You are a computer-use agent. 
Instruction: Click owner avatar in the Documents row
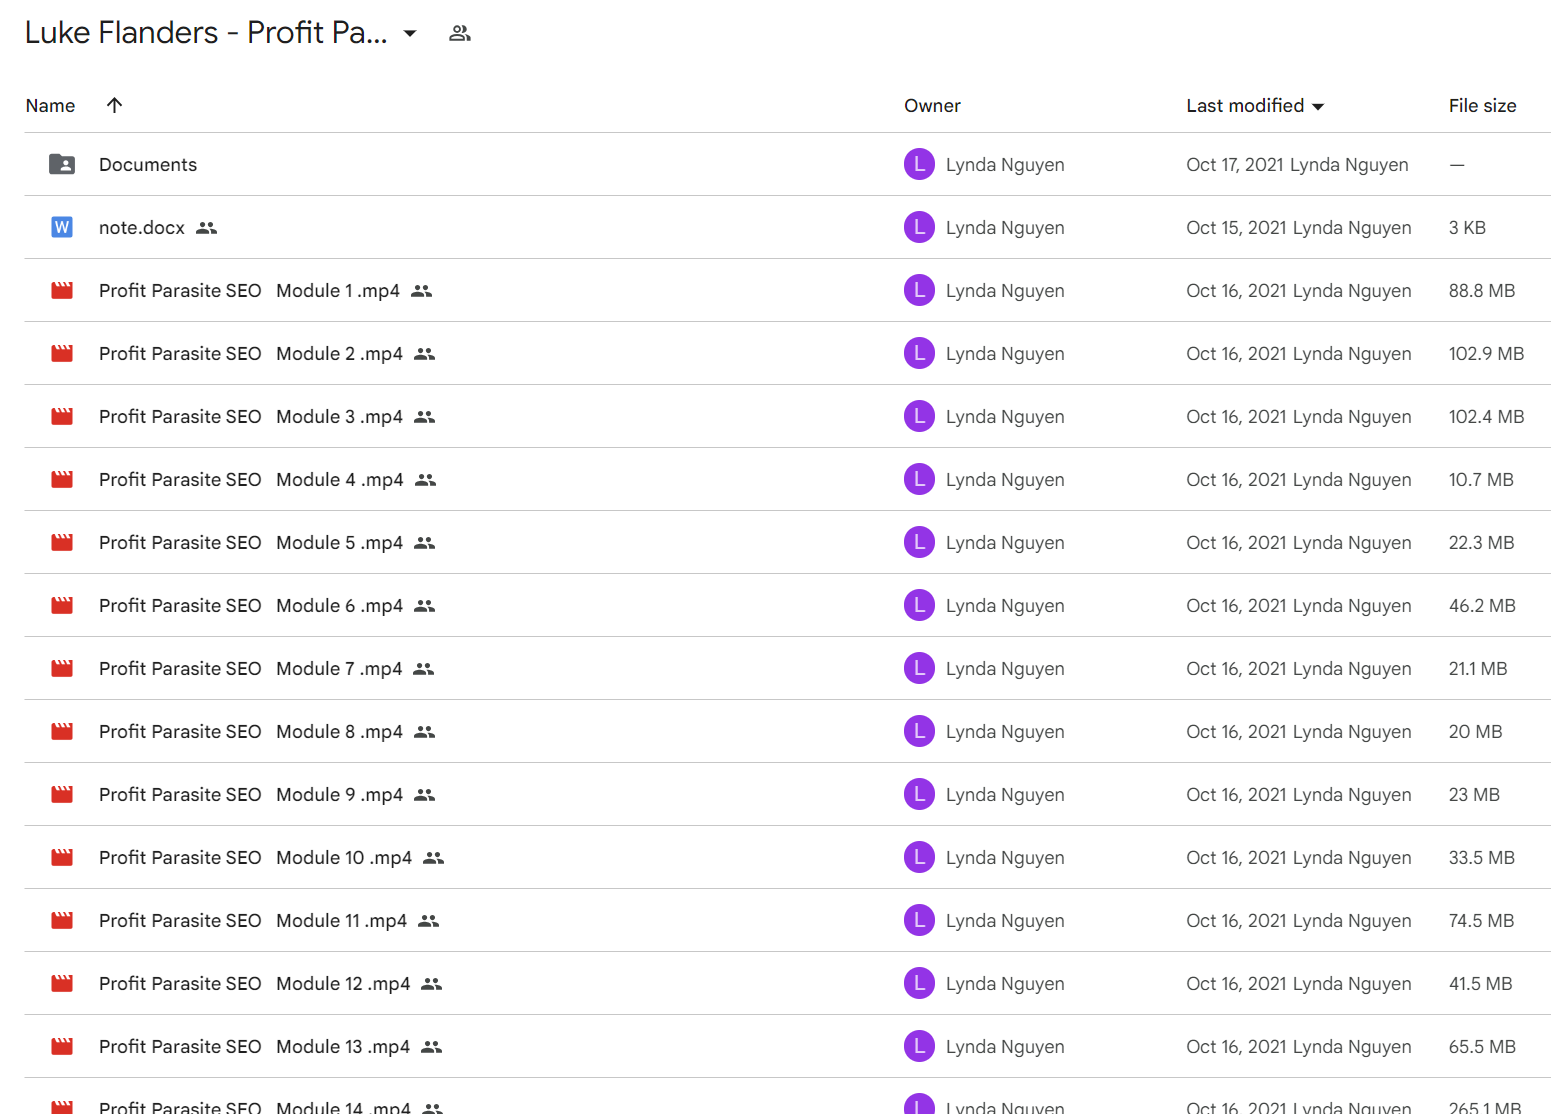click(x=919, y=164)
